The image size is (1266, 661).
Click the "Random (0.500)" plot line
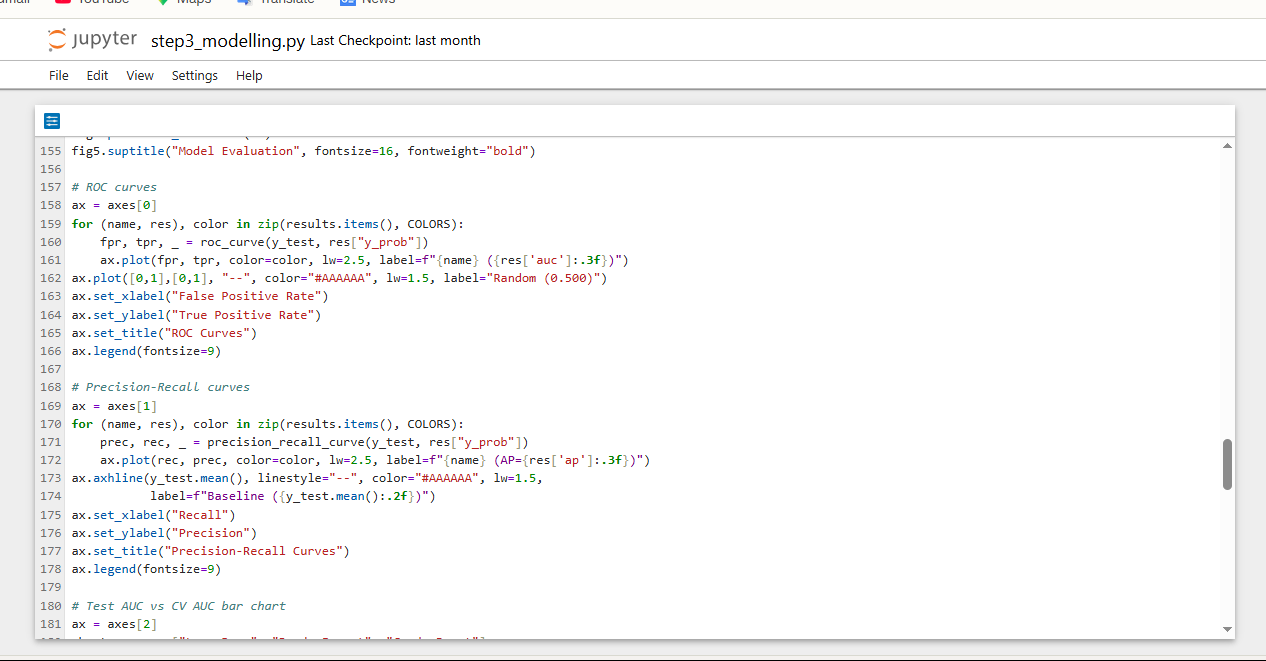coord(339,278)
